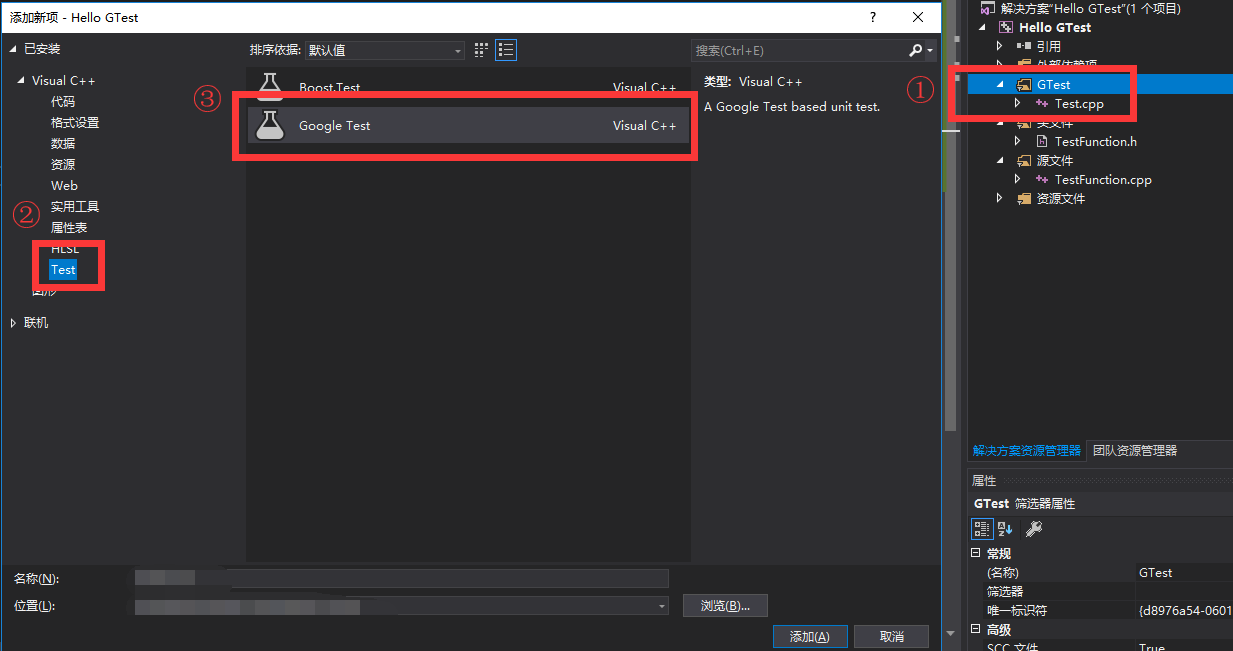This screenshot has height=651, width=1233.
Task: Select TestFunction.h in Solution Explorer
Action: point(1095,141)
